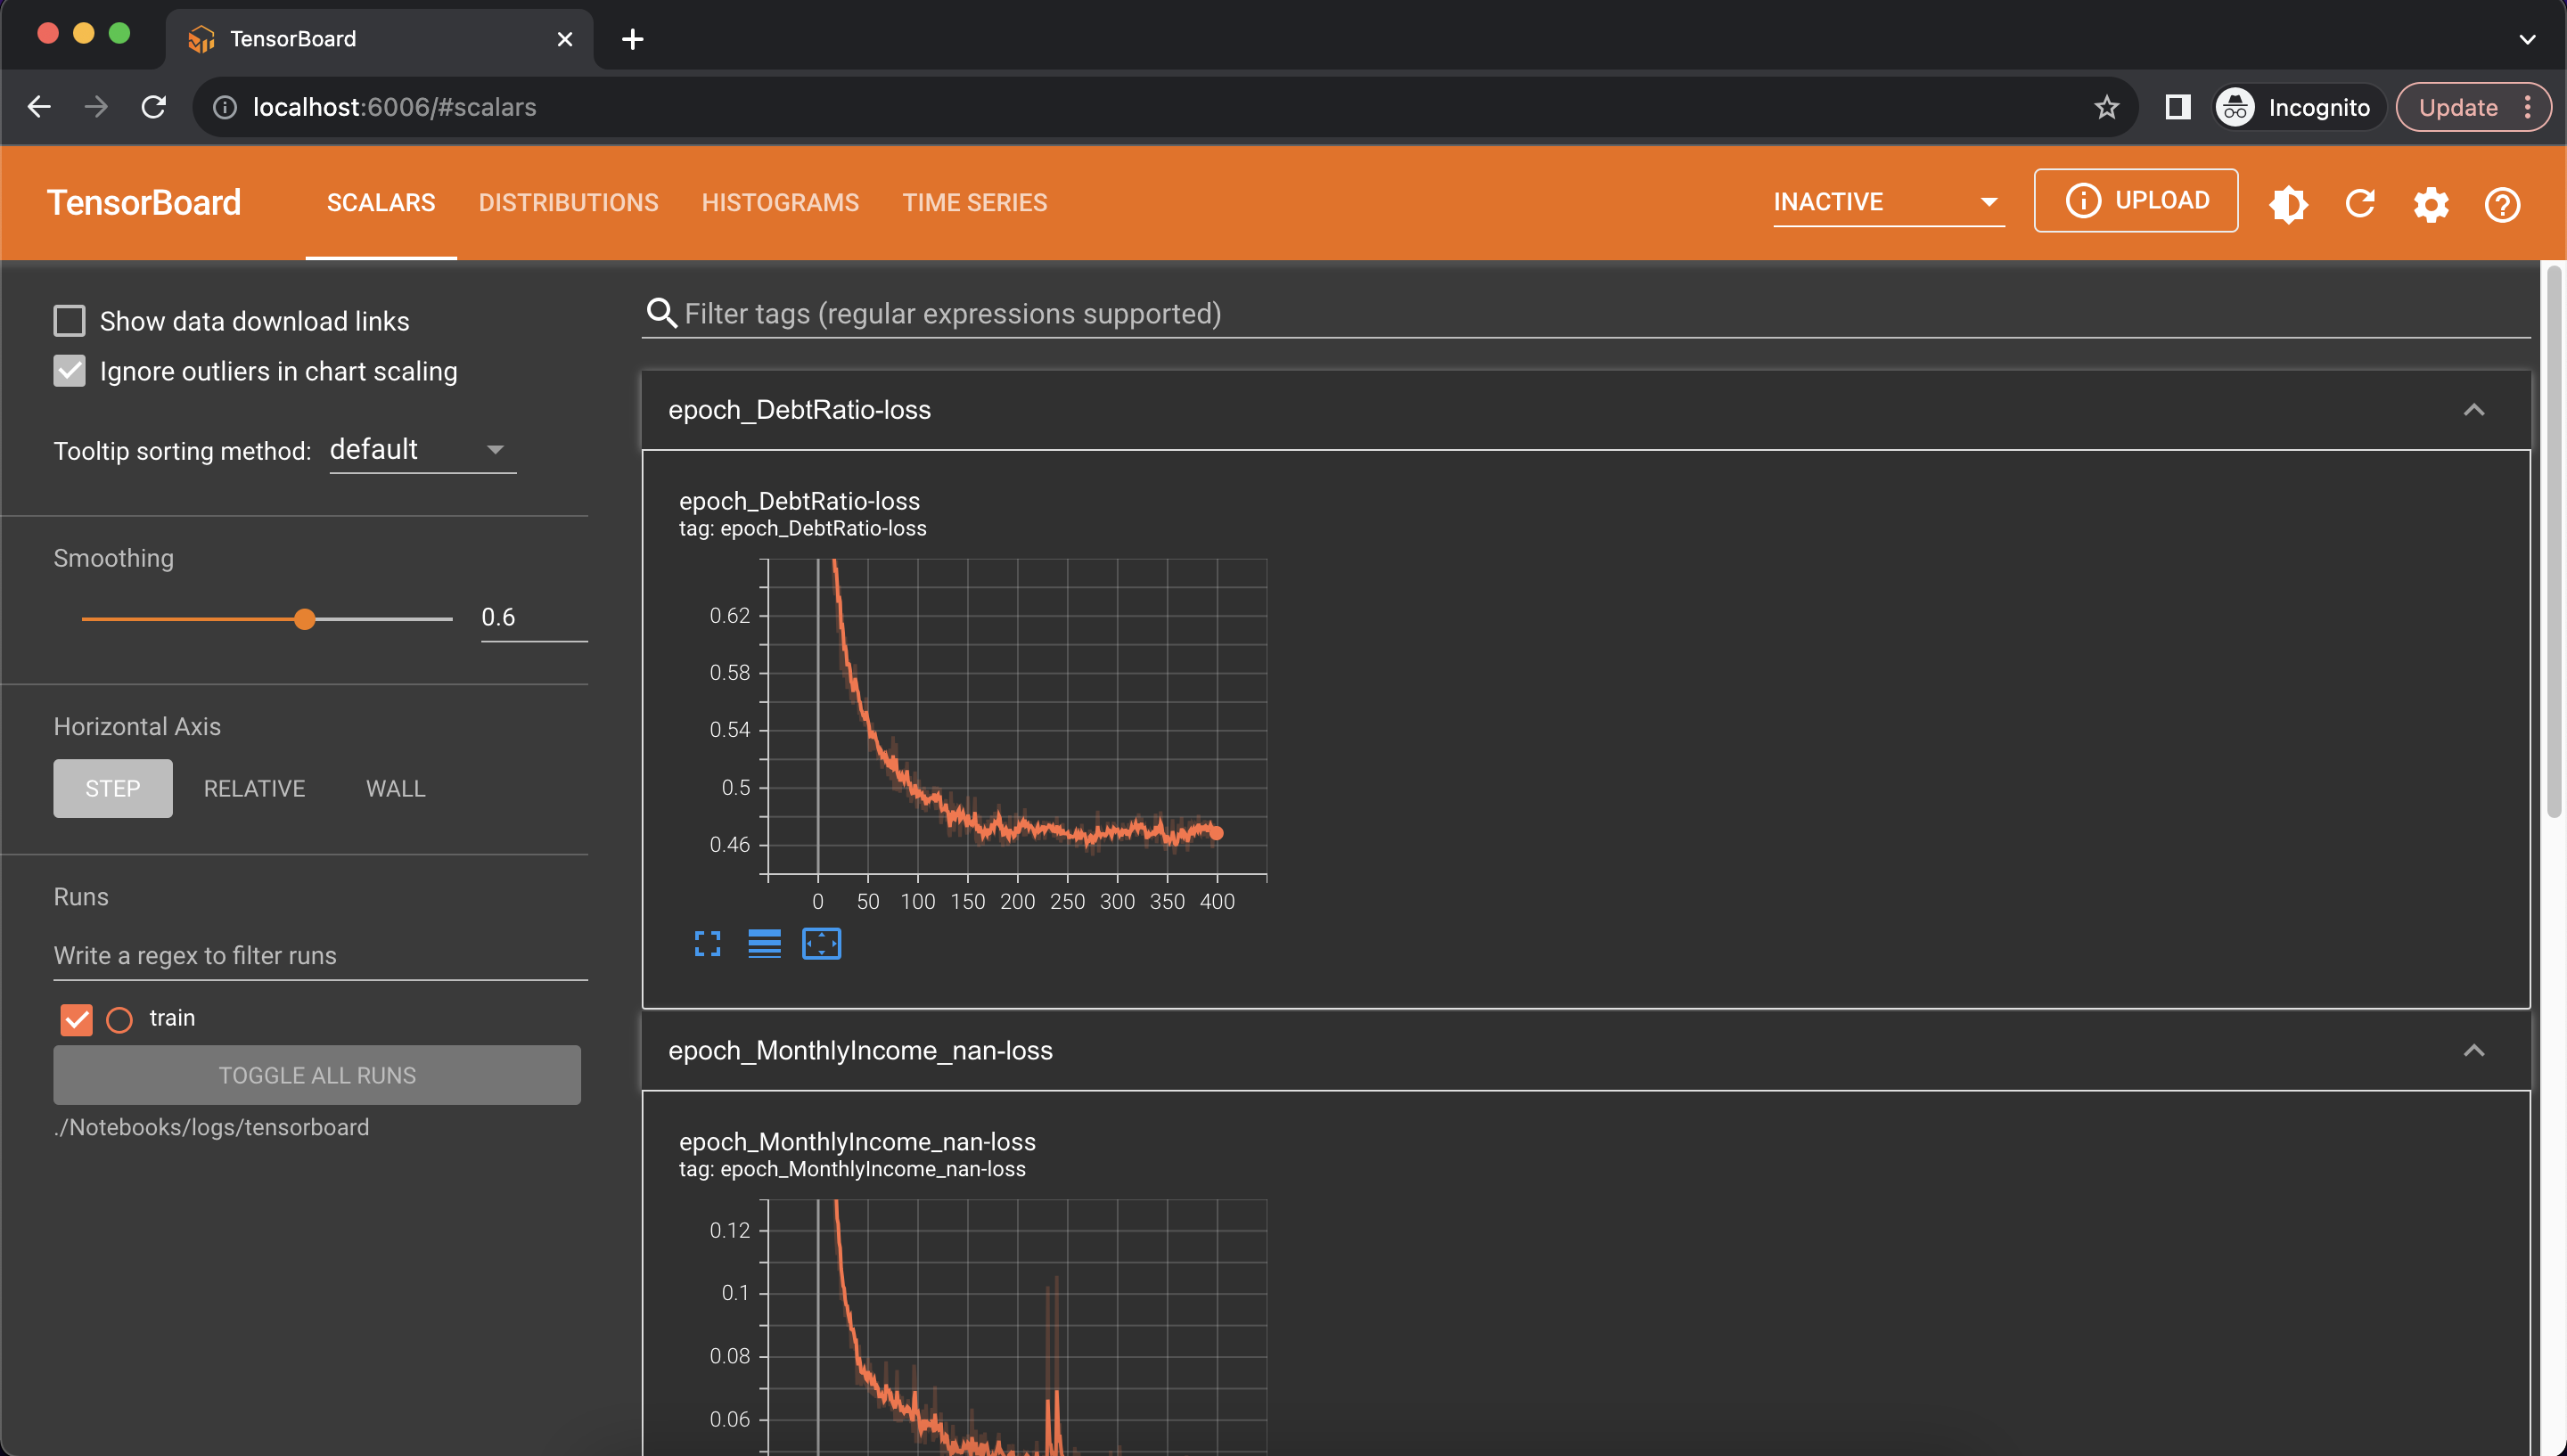Click the filter tags search icon

click(661, 313)
